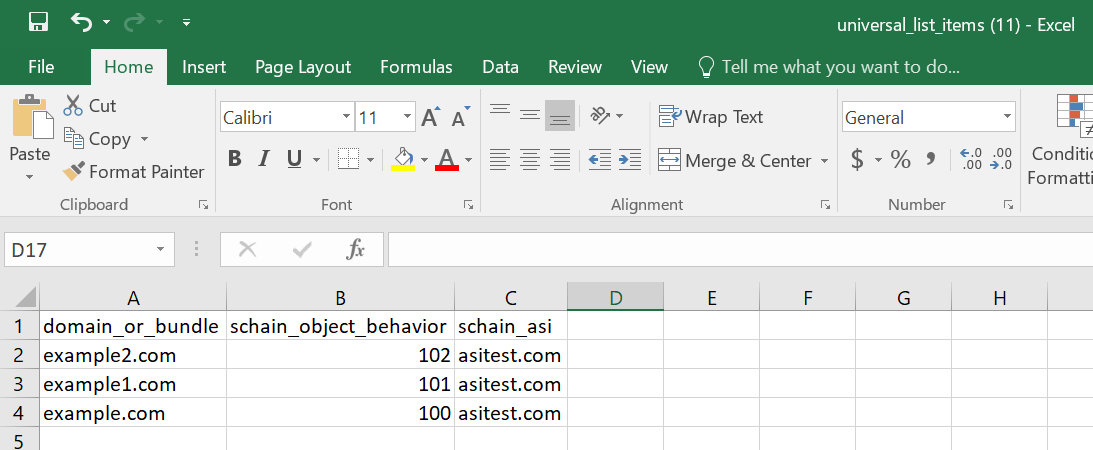Click the Cut scissors icon
The height and width of the screenshot is (450, 1093).
point(74,105)
